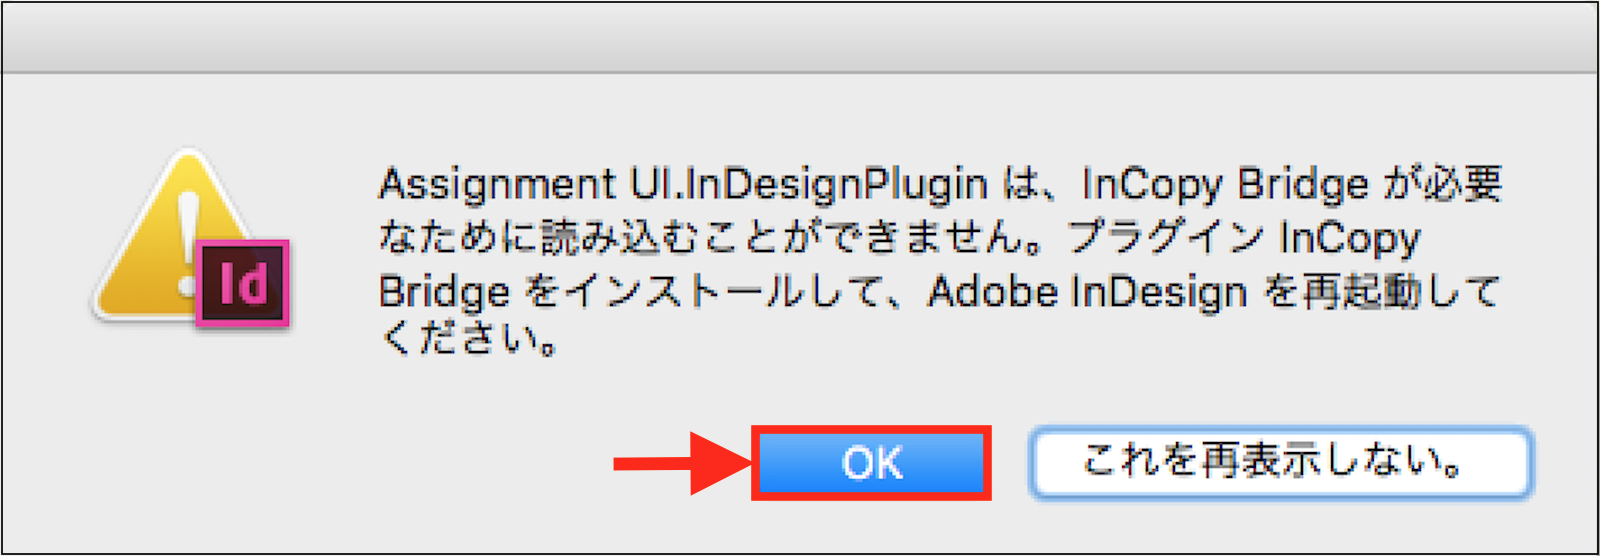This screenshot has width=1600, height=556.
Task: Click the pink InDesign Id badge
Action: click(243, 284)
